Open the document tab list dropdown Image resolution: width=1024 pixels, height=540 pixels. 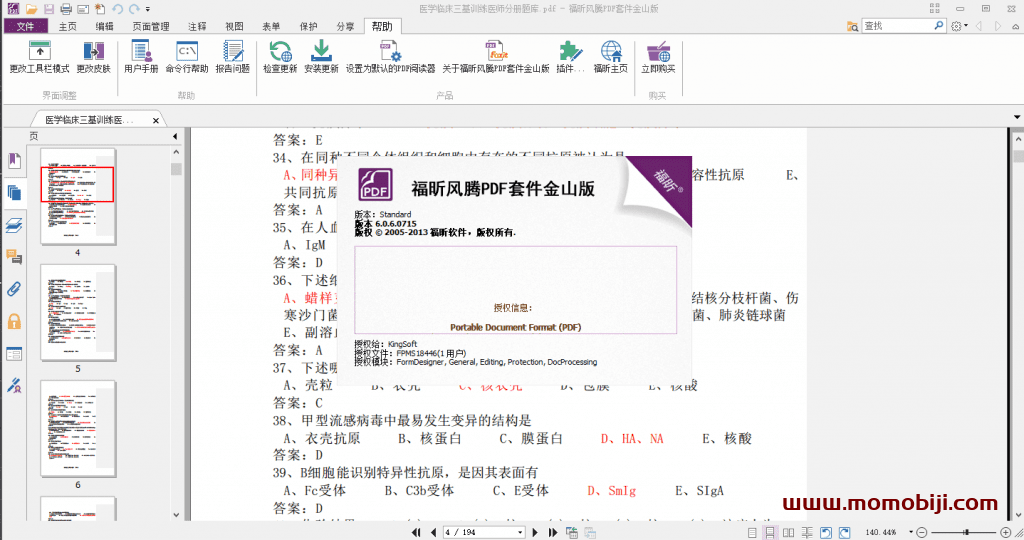pos(1017,117)
